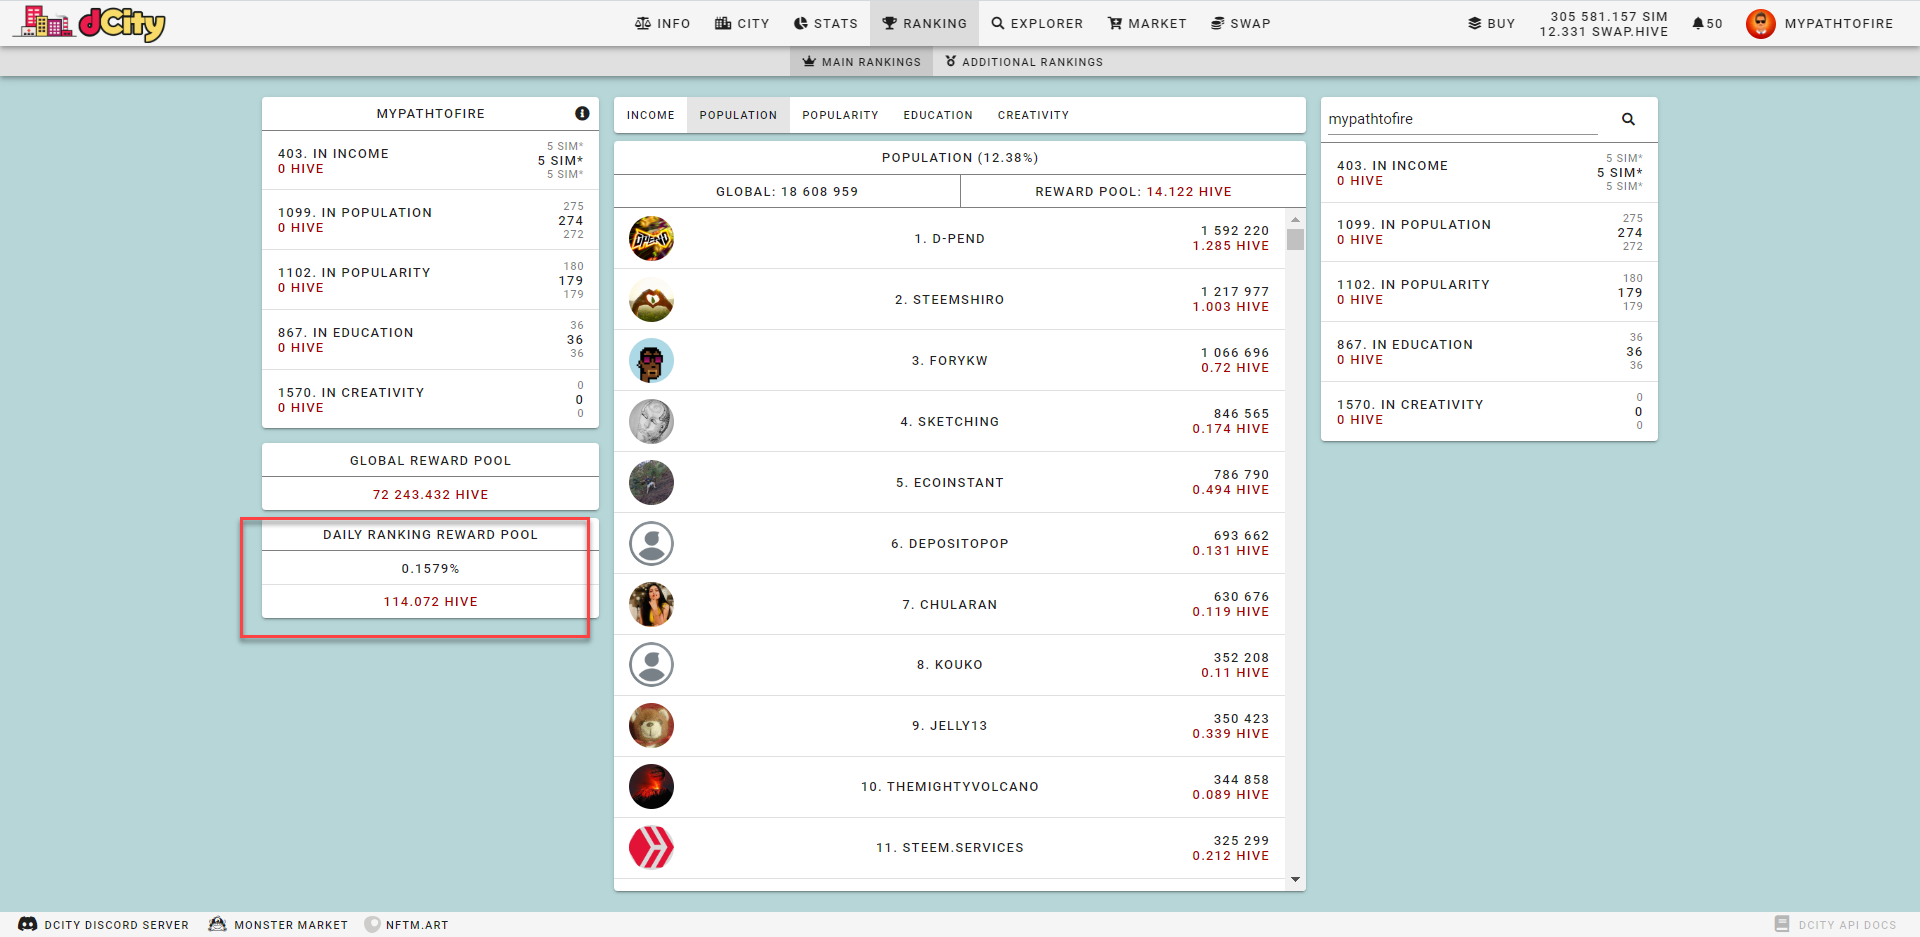Open the Market page
Image resolution: width=1920 pixels, height=937 pixels.
tap(1147, 23)
